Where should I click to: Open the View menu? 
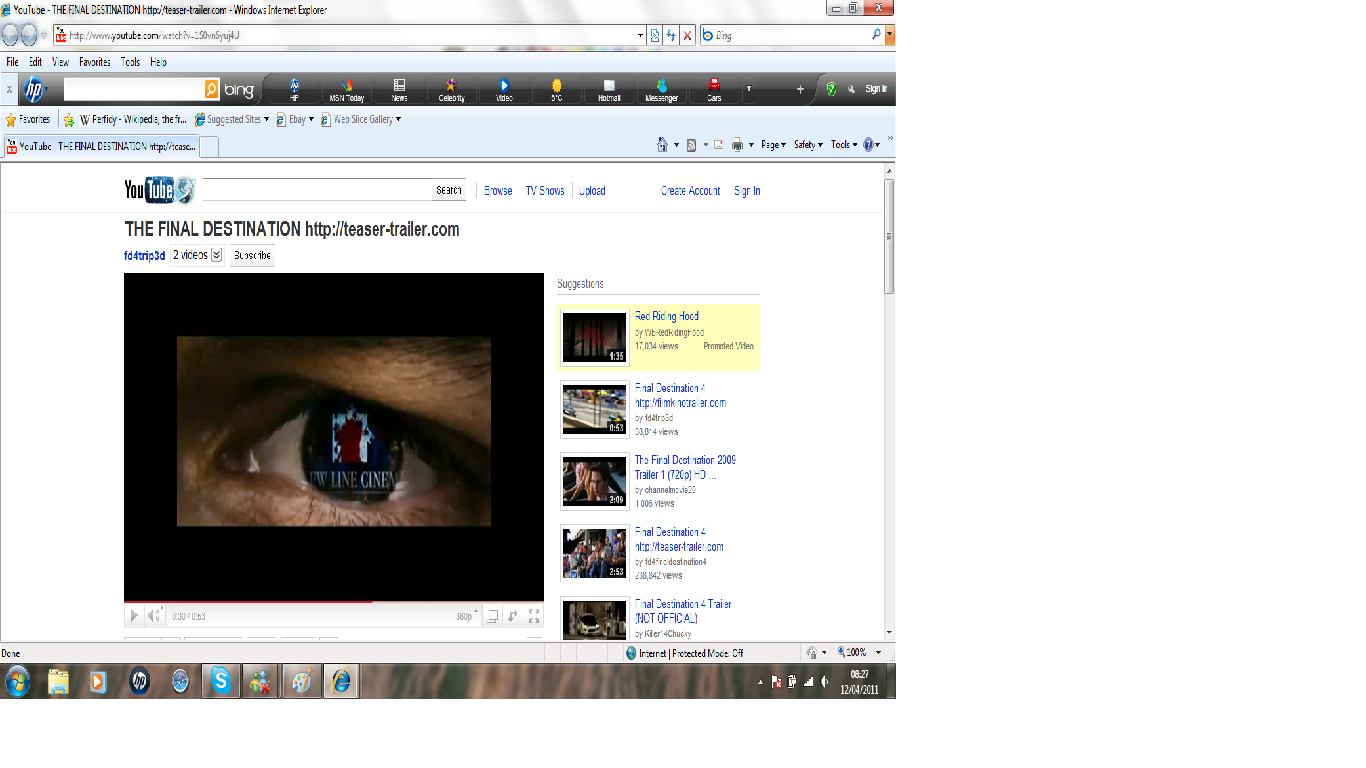pyautogui.click(x=61, y=62)
